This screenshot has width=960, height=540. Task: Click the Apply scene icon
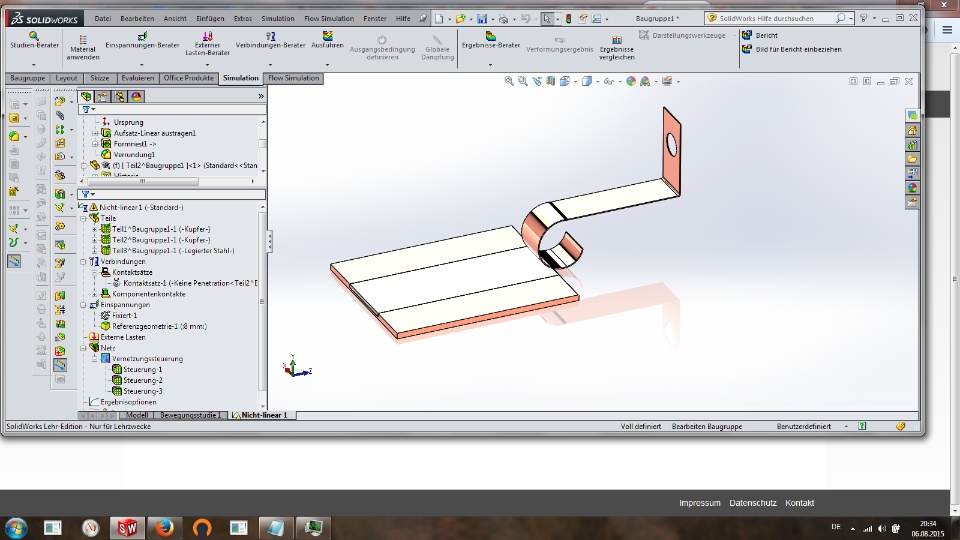coord(645,81)
